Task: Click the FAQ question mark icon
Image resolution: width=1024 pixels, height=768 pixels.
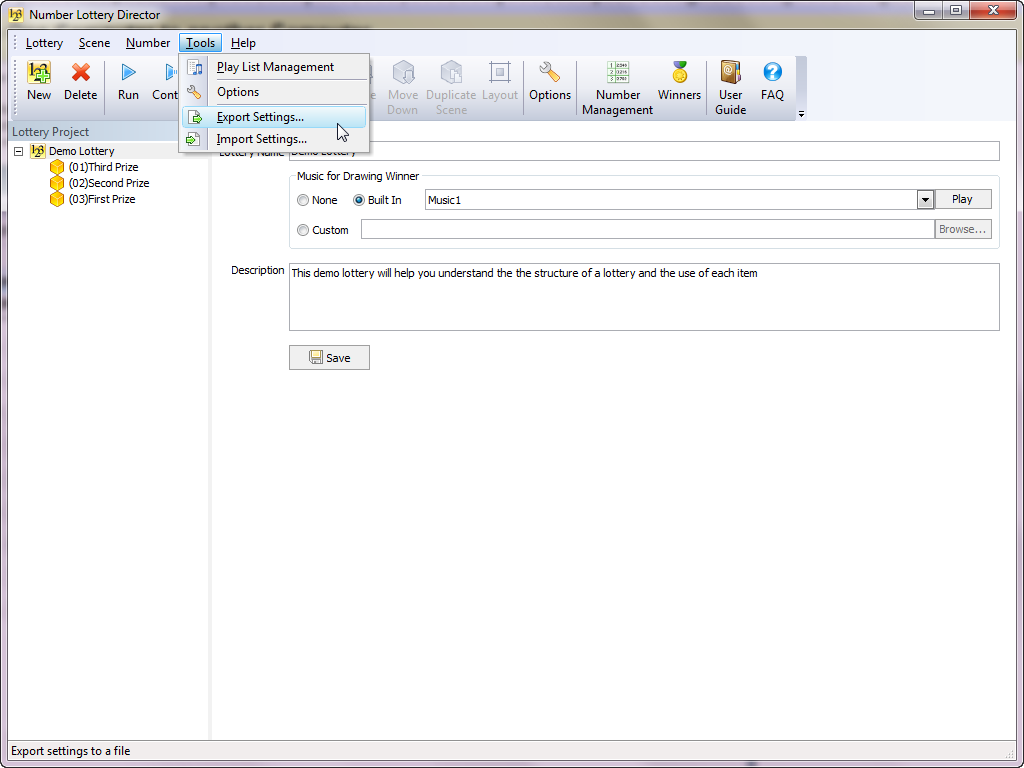Action: pyautogui.click(x=772, y=73)
